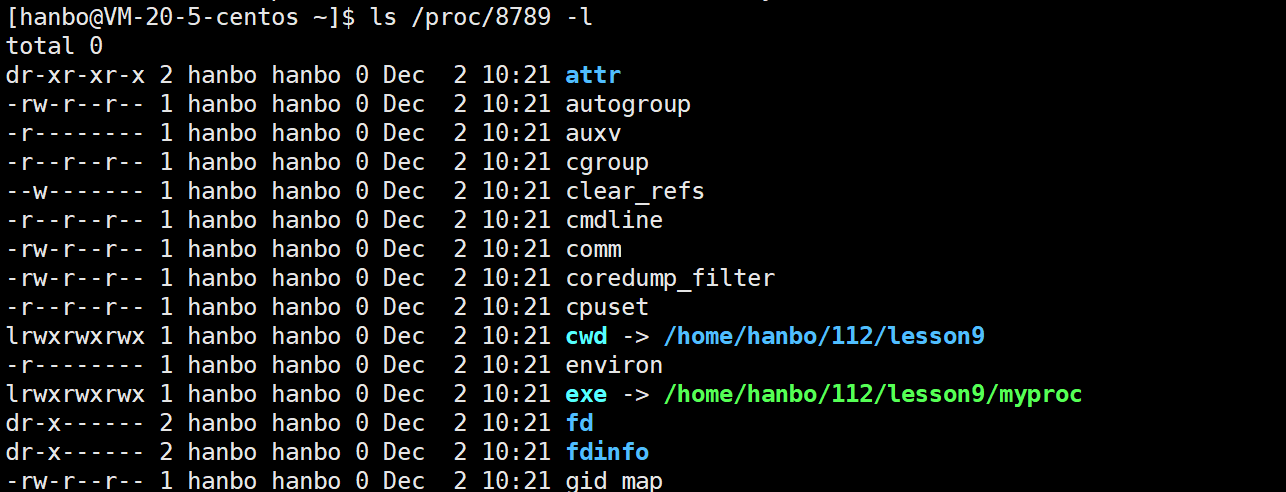This screenshot has width=1286, height=492.
Task: Click the fd directory name
Action: coord(579,423)
